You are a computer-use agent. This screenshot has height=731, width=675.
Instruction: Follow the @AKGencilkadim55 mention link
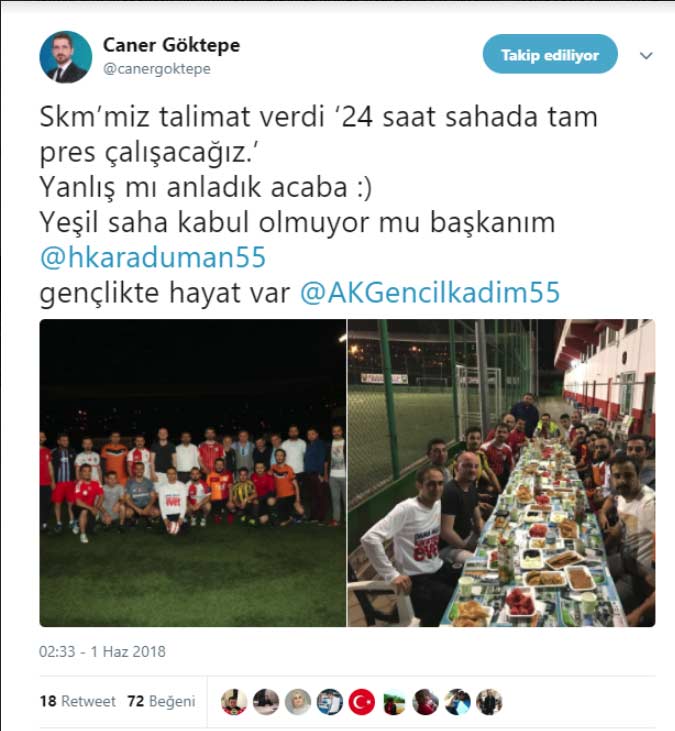point(430,292)
